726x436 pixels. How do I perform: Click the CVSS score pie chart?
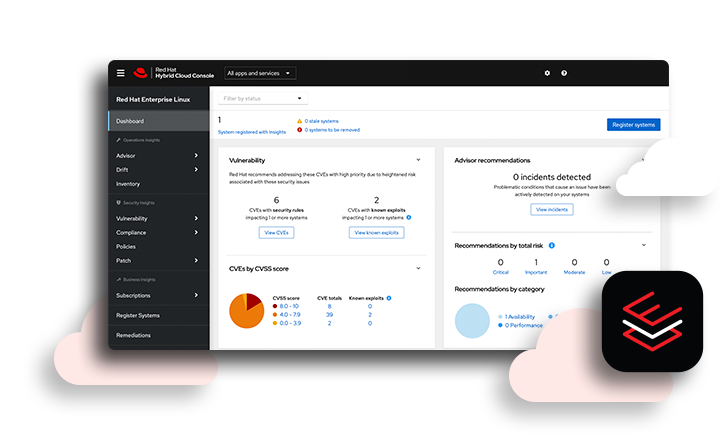pyautogui.click(x=247, y=311)
